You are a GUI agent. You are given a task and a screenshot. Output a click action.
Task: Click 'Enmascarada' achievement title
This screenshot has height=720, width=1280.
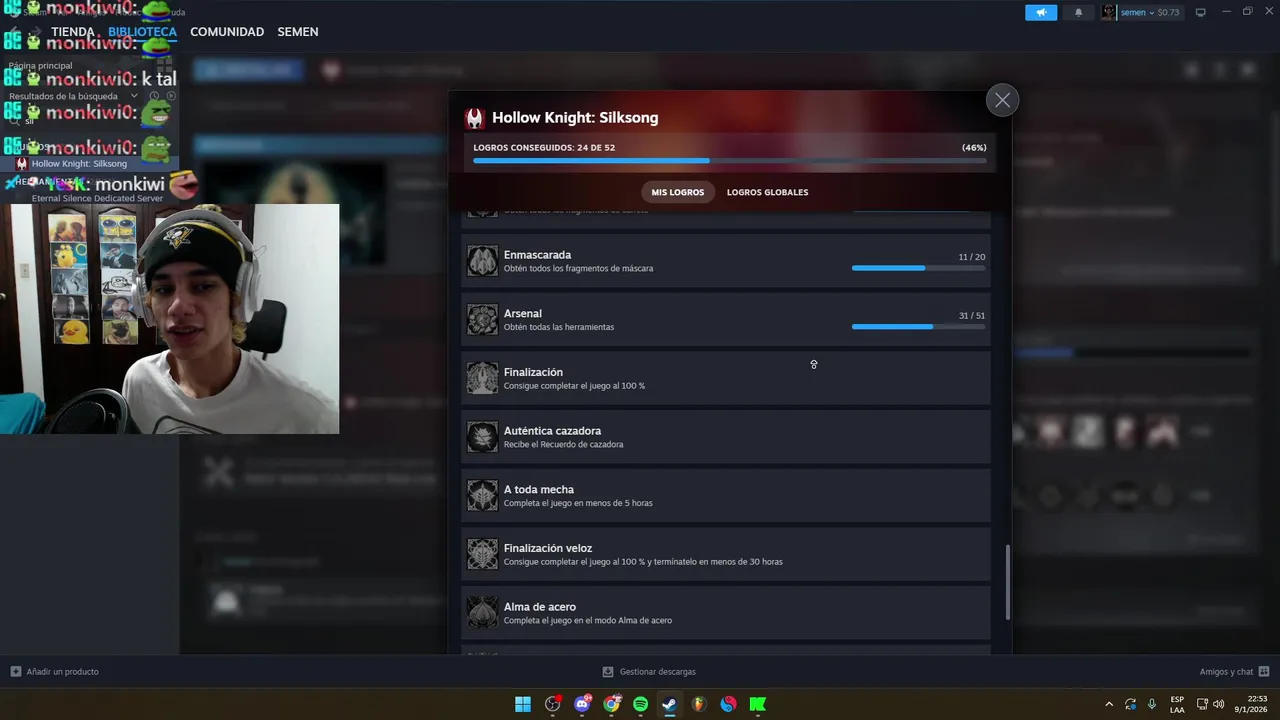point(537,255)
